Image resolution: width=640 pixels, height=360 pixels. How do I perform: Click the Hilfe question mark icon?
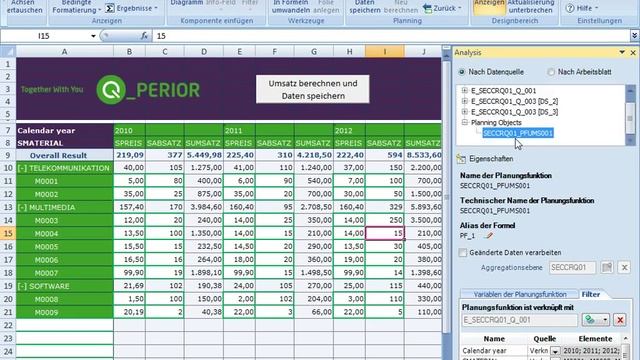[570, 8]
